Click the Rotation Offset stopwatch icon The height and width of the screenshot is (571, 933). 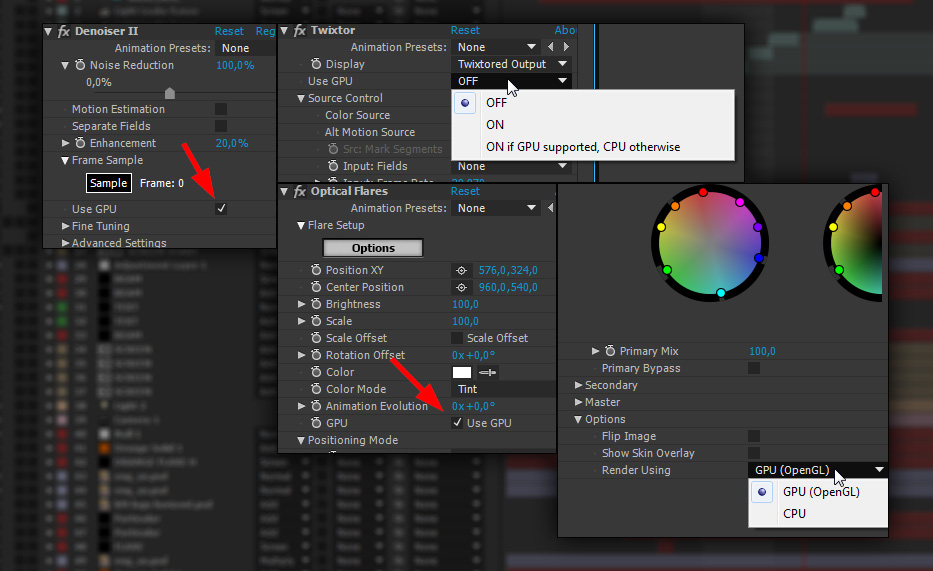point(316,354)
